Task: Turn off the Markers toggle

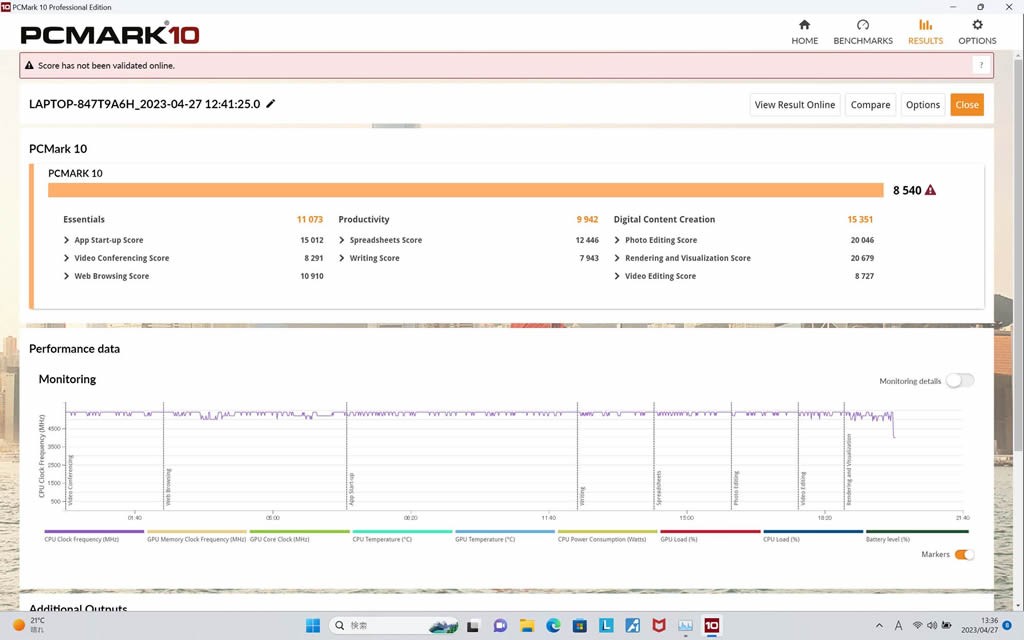Action: coord(964,555)
